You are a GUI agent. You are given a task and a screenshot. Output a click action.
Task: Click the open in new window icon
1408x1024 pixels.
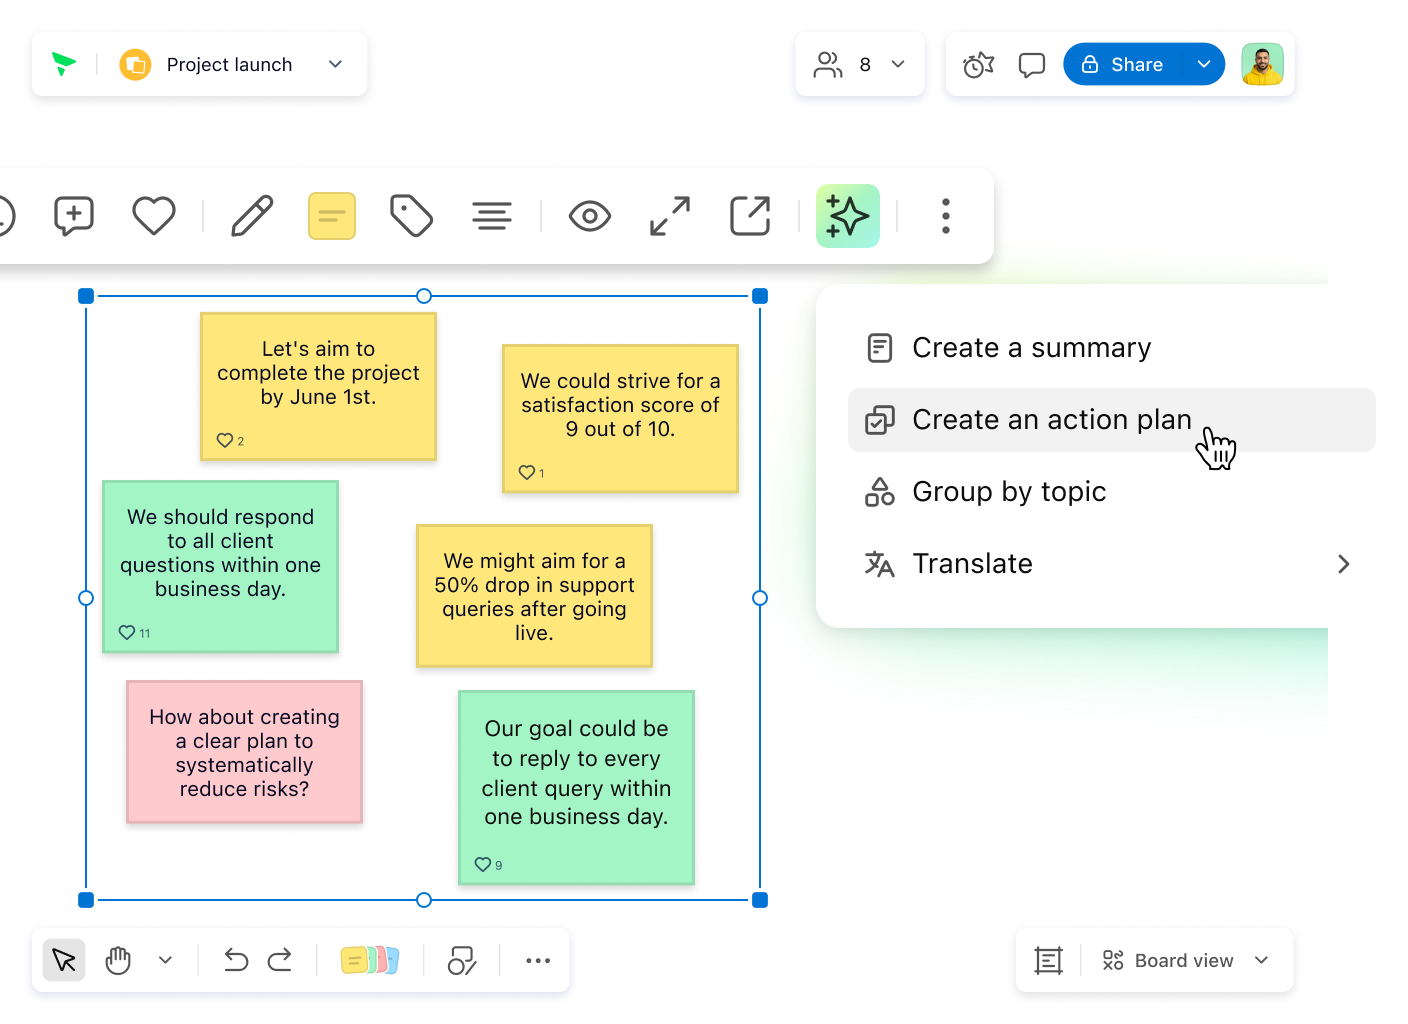(x=750, y=216)
